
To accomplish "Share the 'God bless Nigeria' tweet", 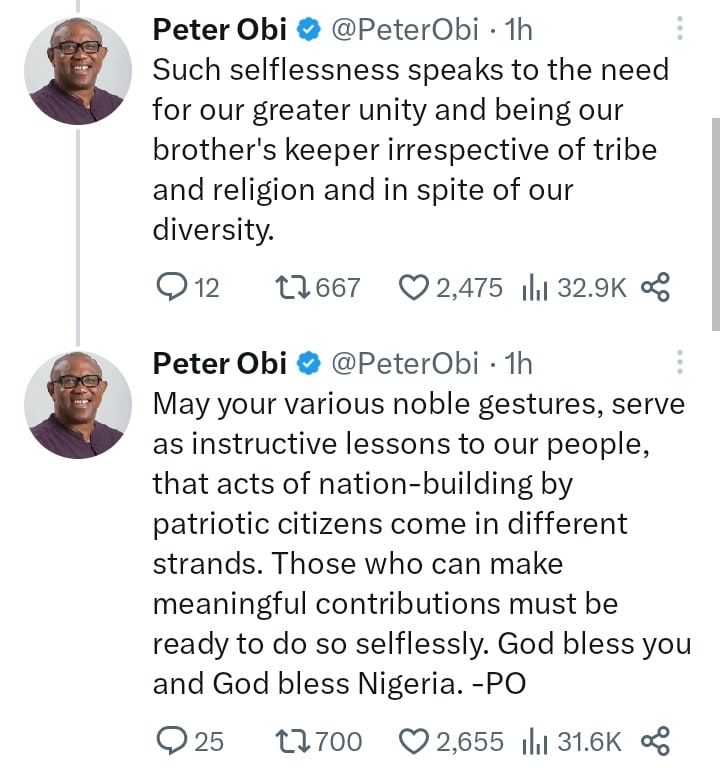I will point(654,741).
